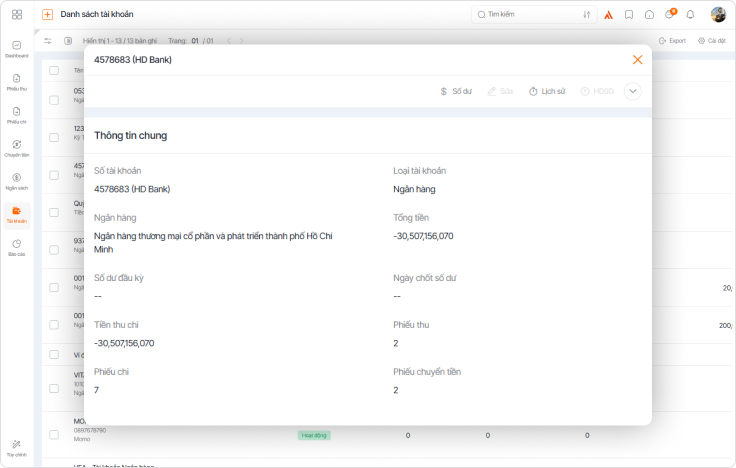Click the Hoạt động status badge
The width and height of the screenshot is (736, 468).
pyautogui.click(x=314, y=436)
